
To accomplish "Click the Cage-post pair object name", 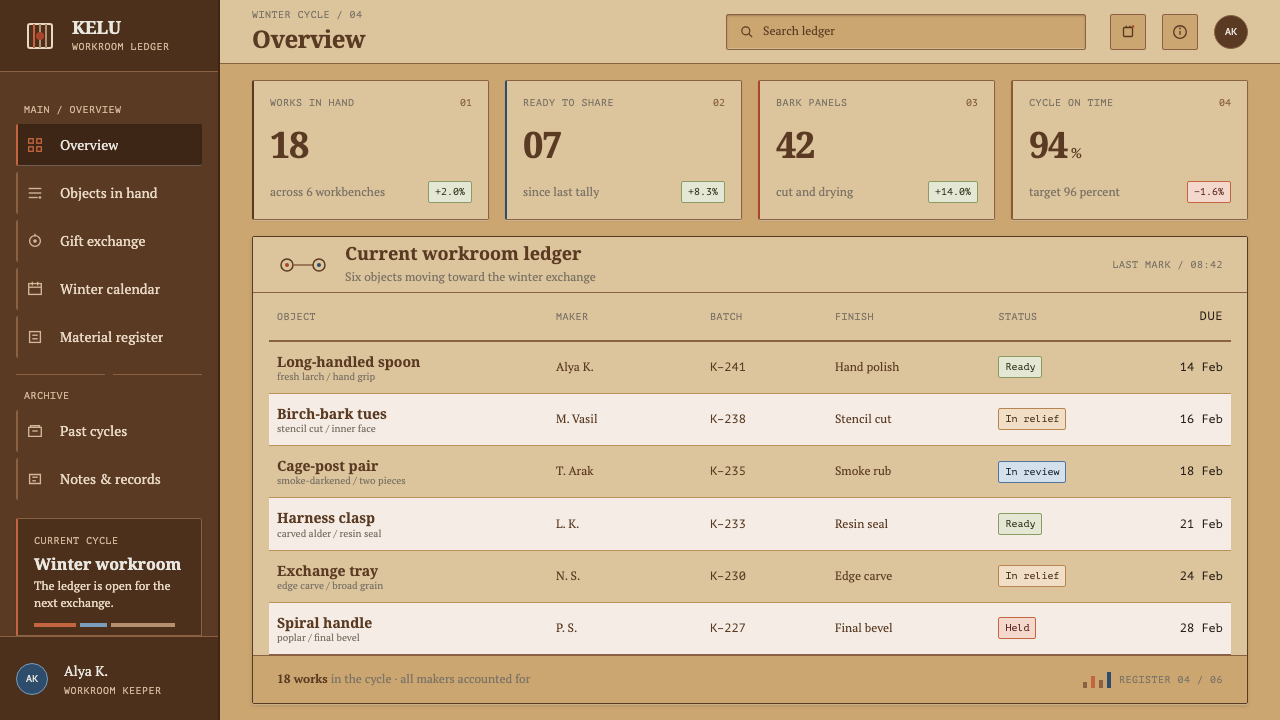I will tap(327, 466).
